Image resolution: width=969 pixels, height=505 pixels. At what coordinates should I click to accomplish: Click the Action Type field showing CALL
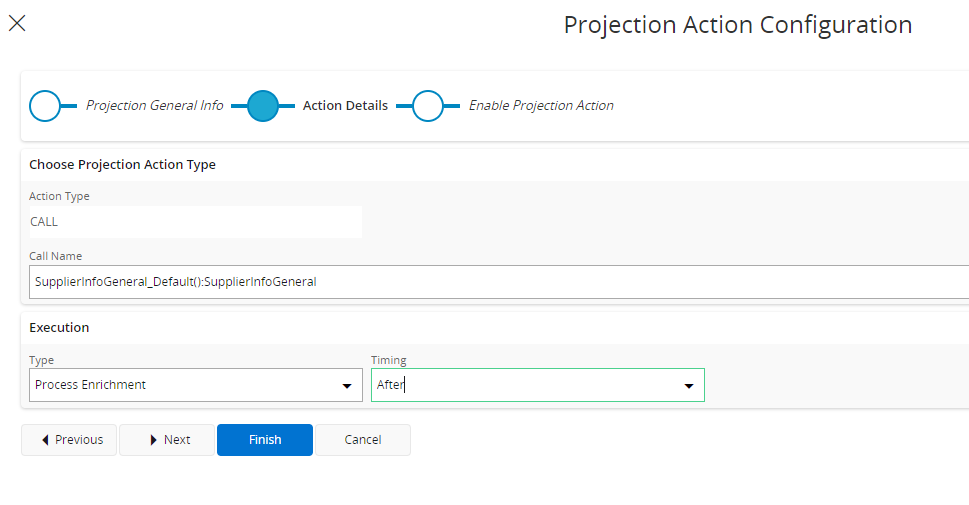click(x=195, y=222)
